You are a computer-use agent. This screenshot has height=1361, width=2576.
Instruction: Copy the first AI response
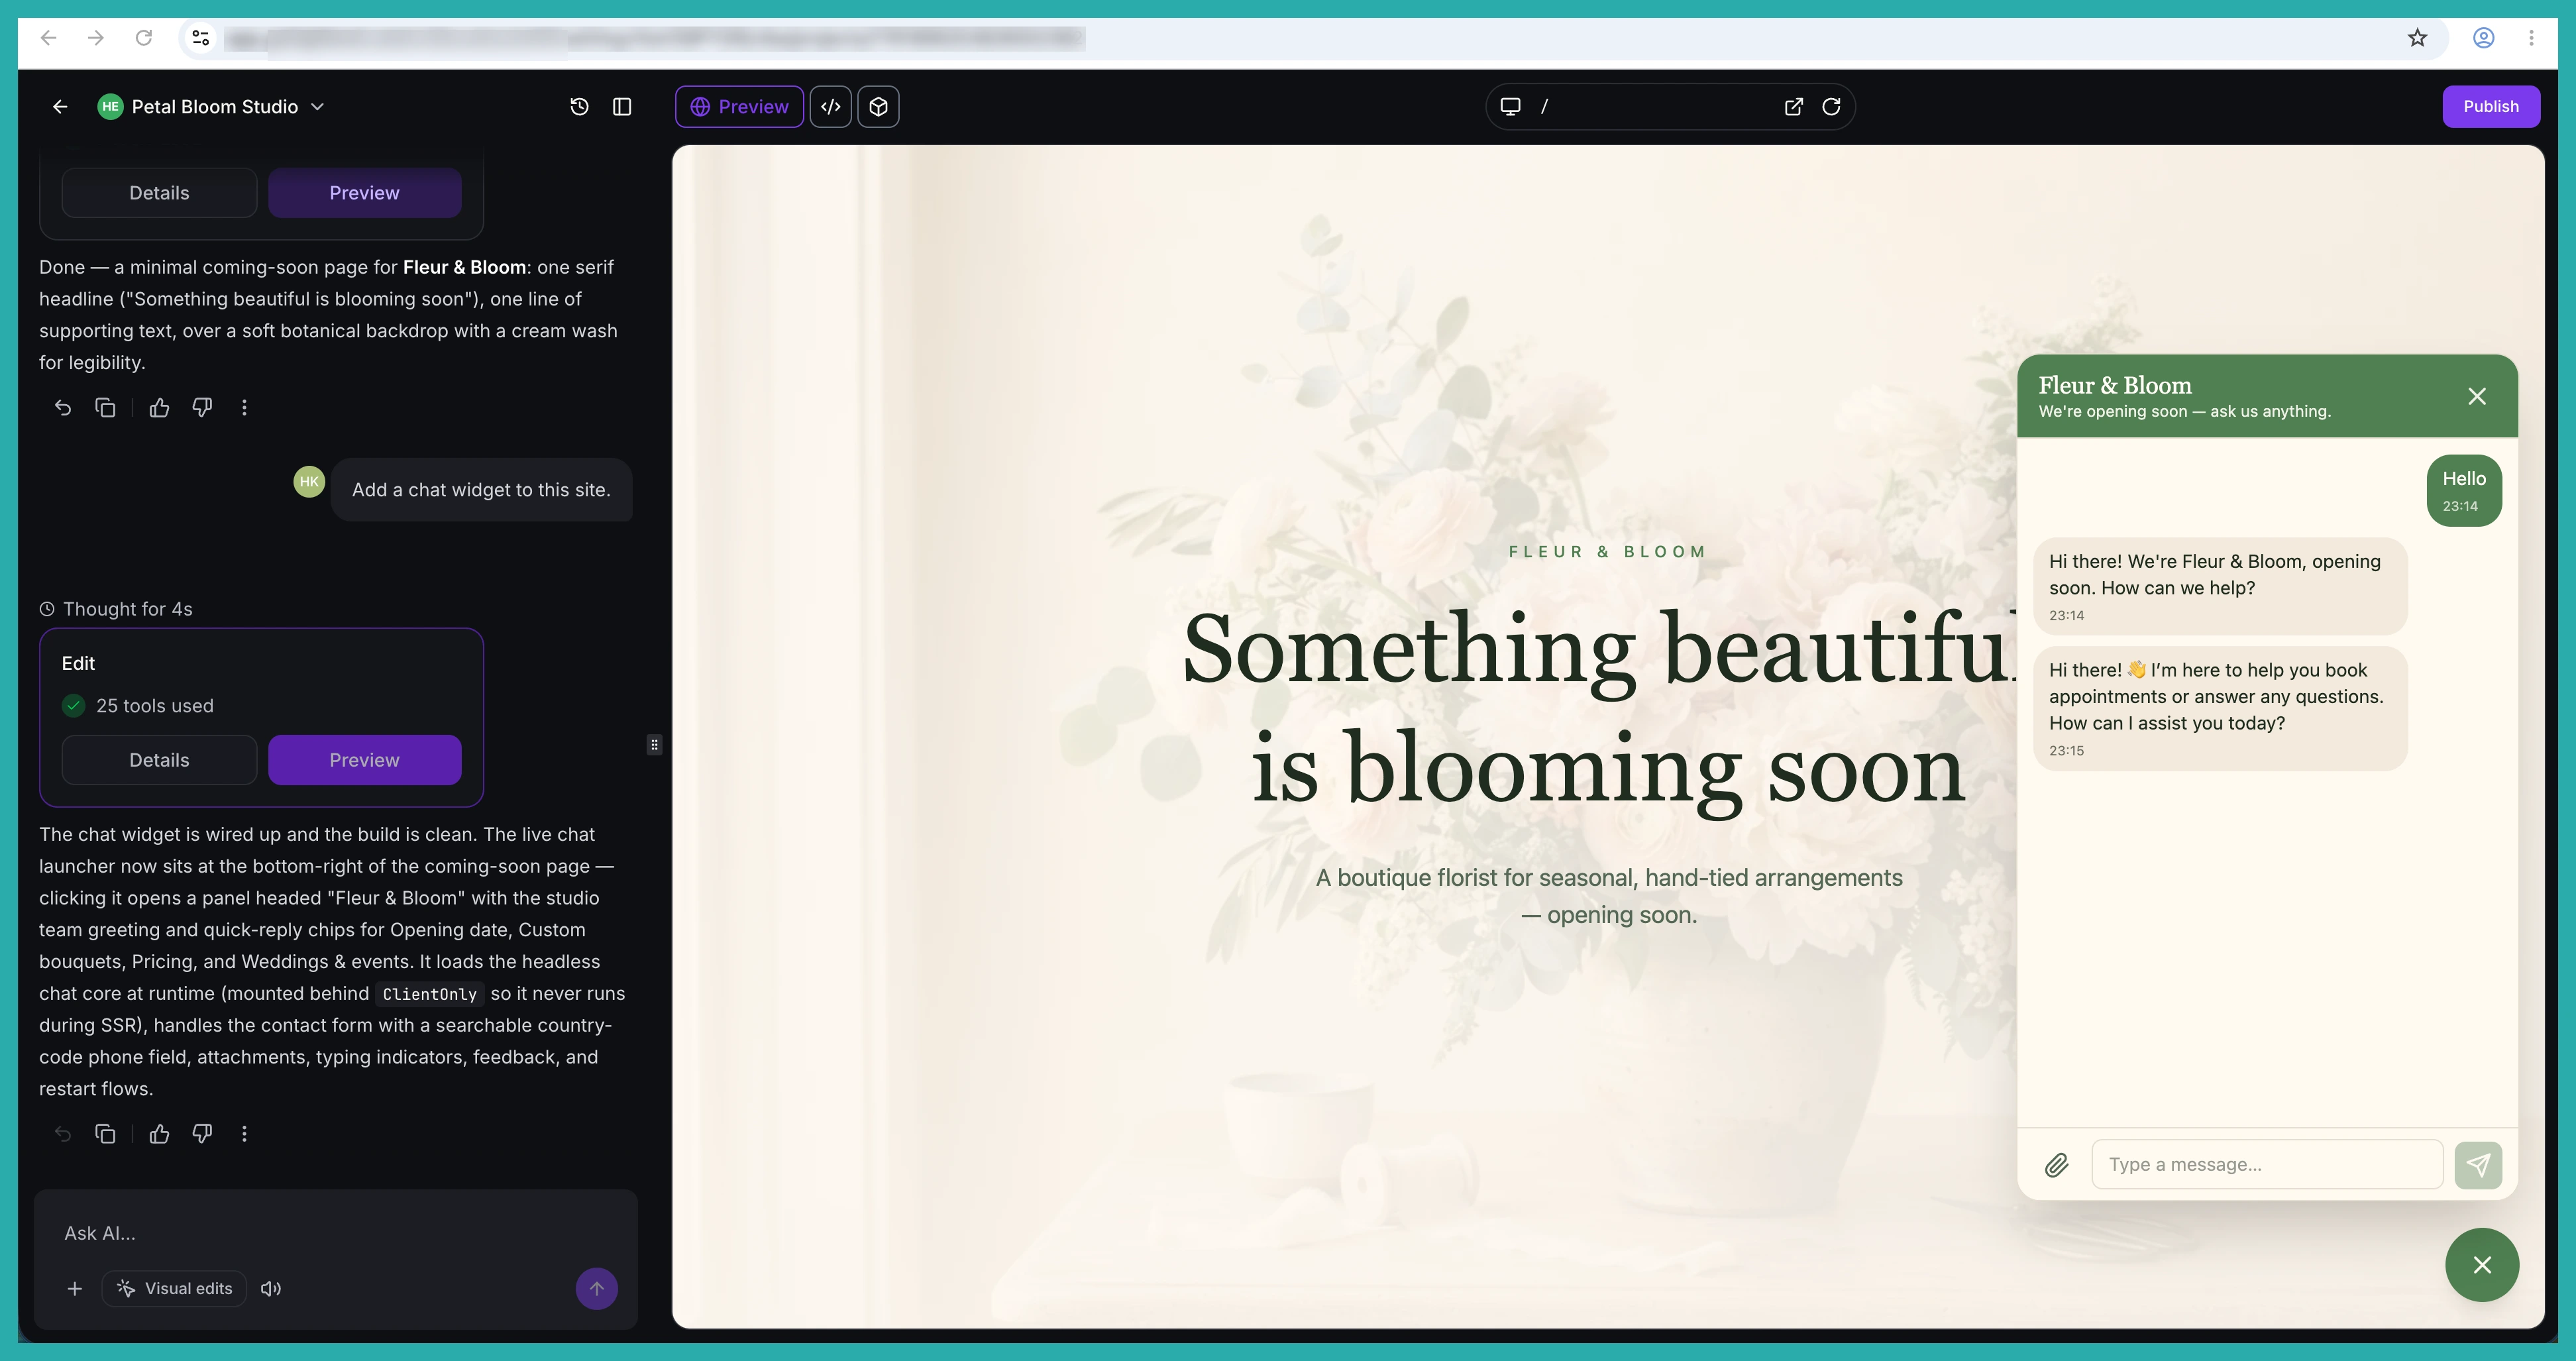106,408
